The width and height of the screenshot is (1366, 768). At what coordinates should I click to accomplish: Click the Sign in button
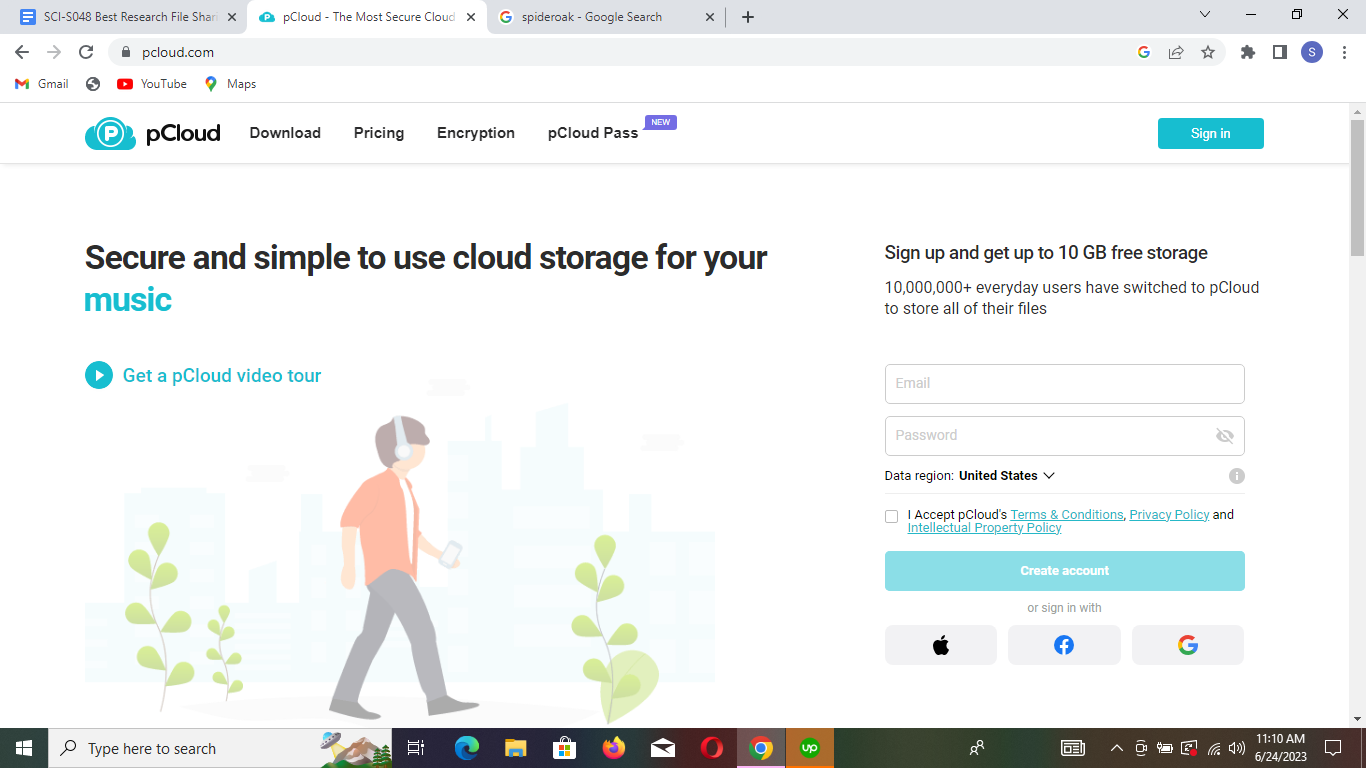click(x=1210, y=133)
